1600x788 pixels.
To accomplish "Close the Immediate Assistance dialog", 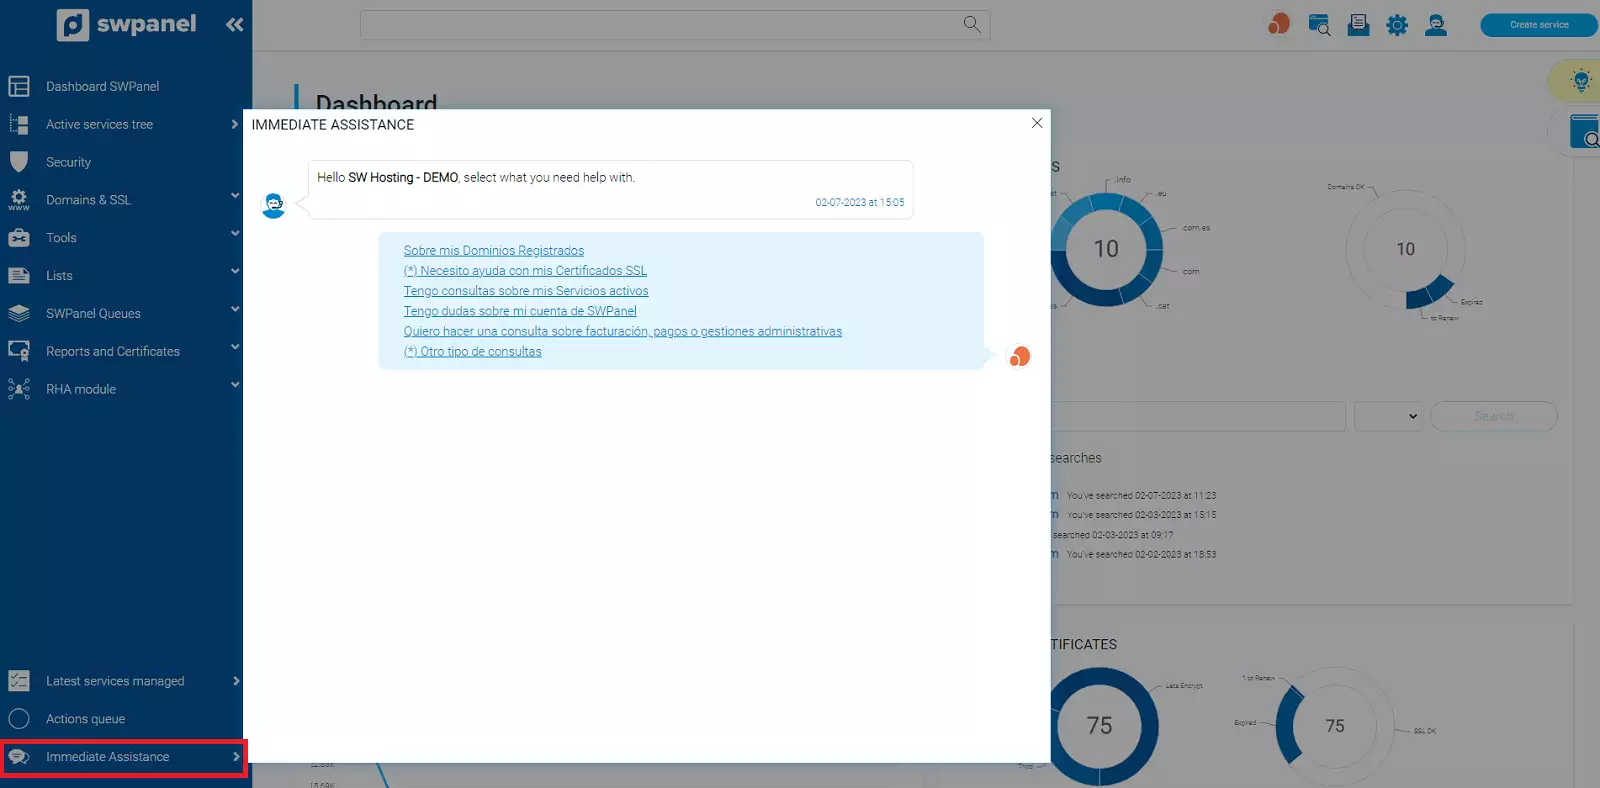I will [1037, 123].
